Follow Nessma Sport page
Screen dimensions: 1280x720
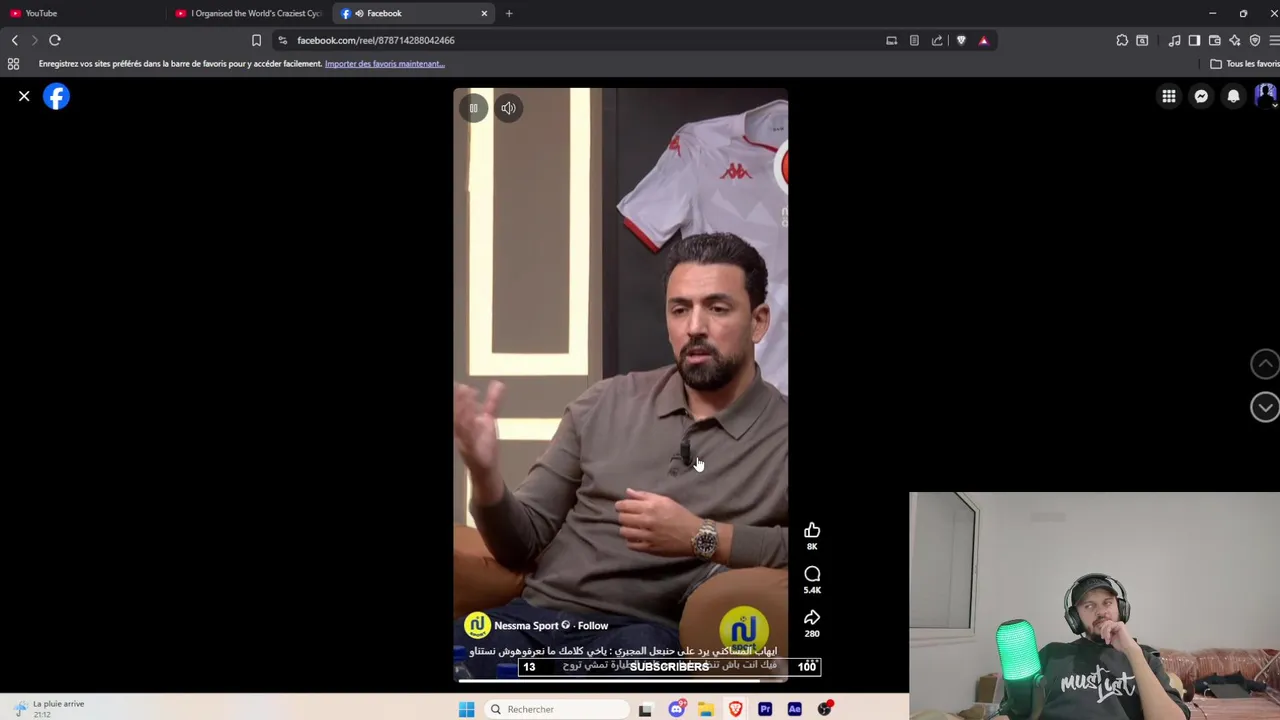592,626
